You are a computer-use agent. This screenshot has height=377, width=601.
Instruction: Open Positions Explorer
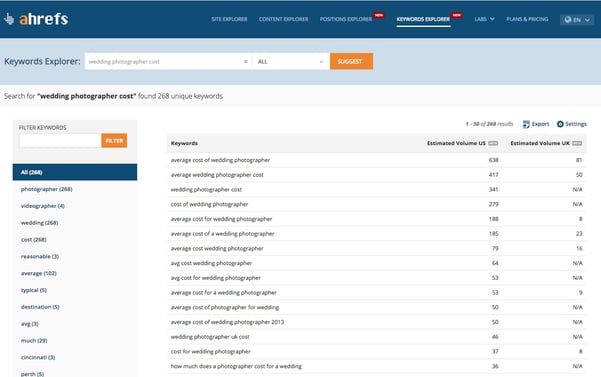pos(346,19)
